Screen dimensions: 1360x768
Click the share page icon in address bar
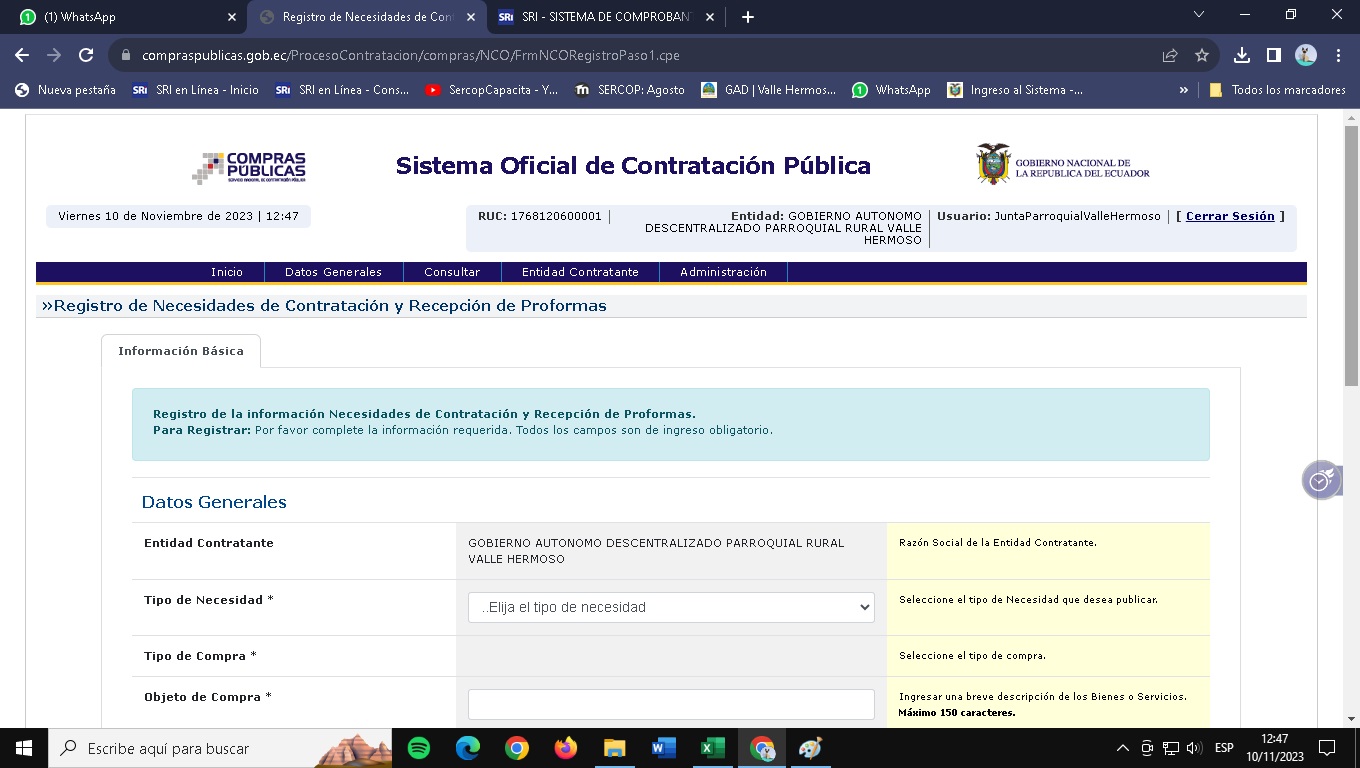click(1170, 56)
